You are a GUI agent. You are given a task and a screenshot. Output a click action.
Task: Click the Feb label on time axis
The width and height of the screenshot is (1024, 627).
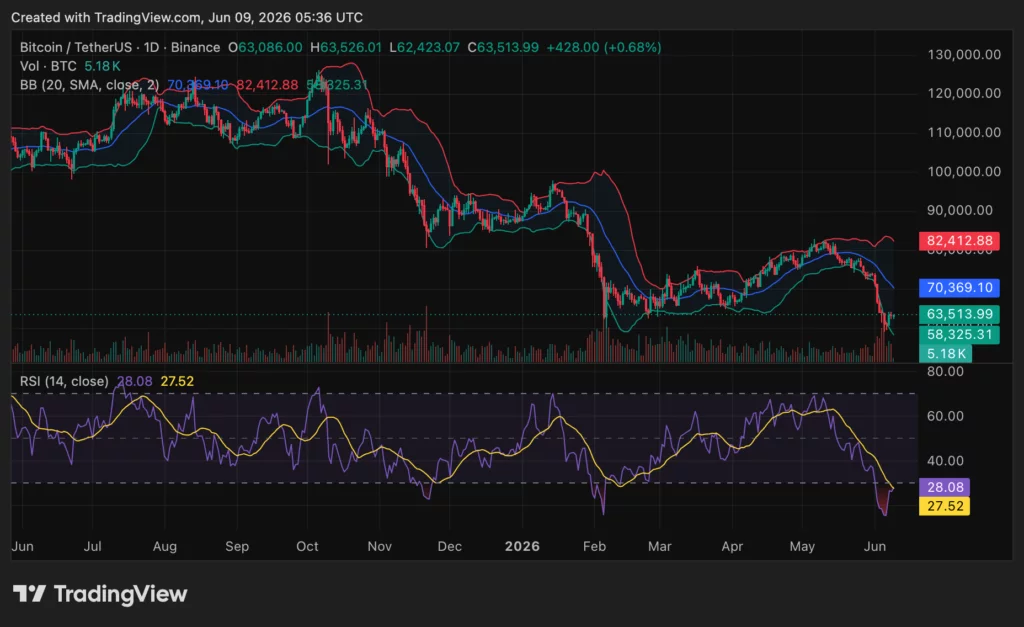(x=594, y=546)
